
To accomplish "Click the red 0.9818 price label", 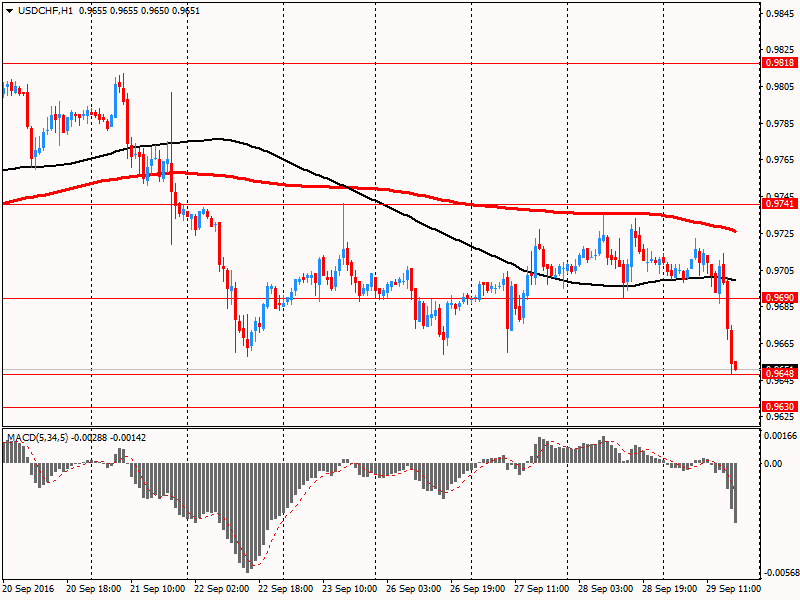I will pos(779,62).
